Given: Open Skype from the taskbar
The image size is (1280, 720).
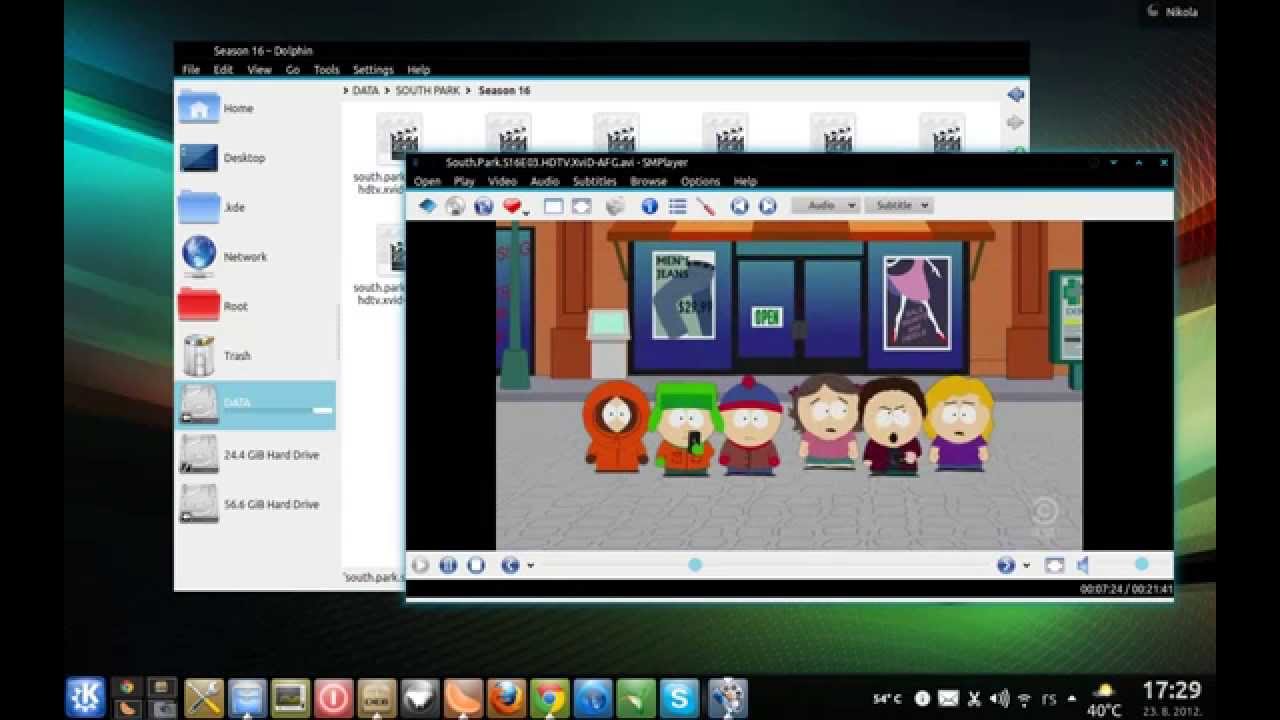Looking at the screenshot, I should click(x=680, y=698).
